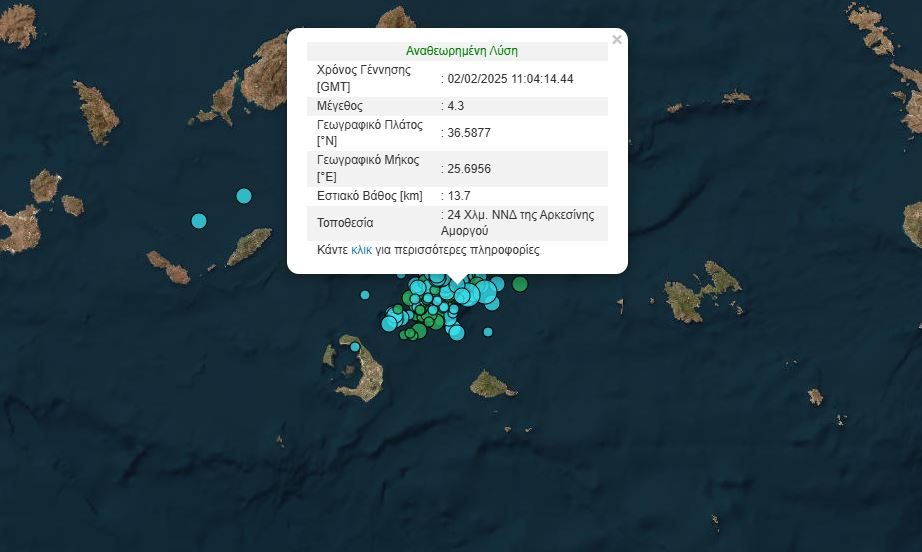Click the 'Αναθεωρημένη Λύση' popup heading

[461, 51]
